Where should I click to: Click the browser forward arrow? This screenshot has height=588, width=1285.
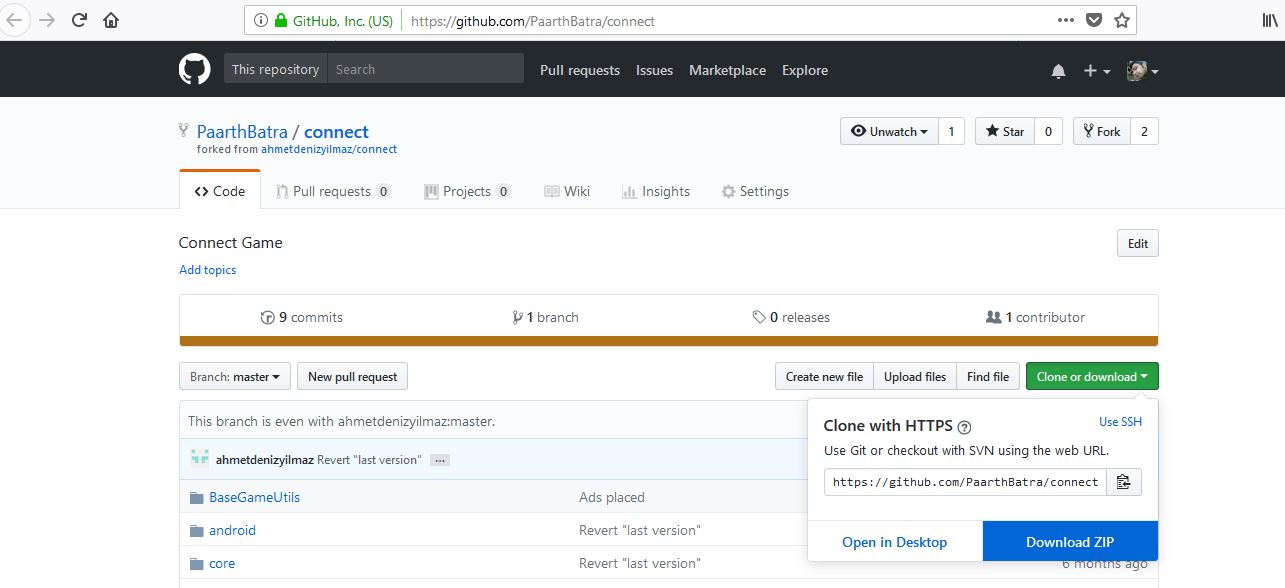tap(46, 20)
